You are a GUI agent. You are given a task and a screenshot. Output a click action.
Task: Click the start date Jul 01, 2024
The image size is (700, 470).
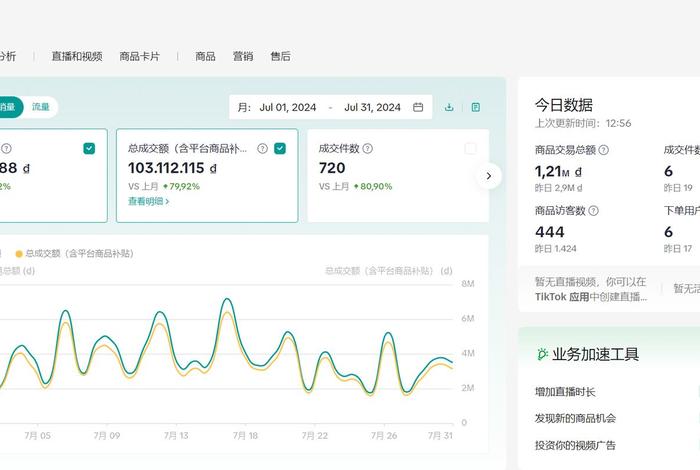click(288, 107)
